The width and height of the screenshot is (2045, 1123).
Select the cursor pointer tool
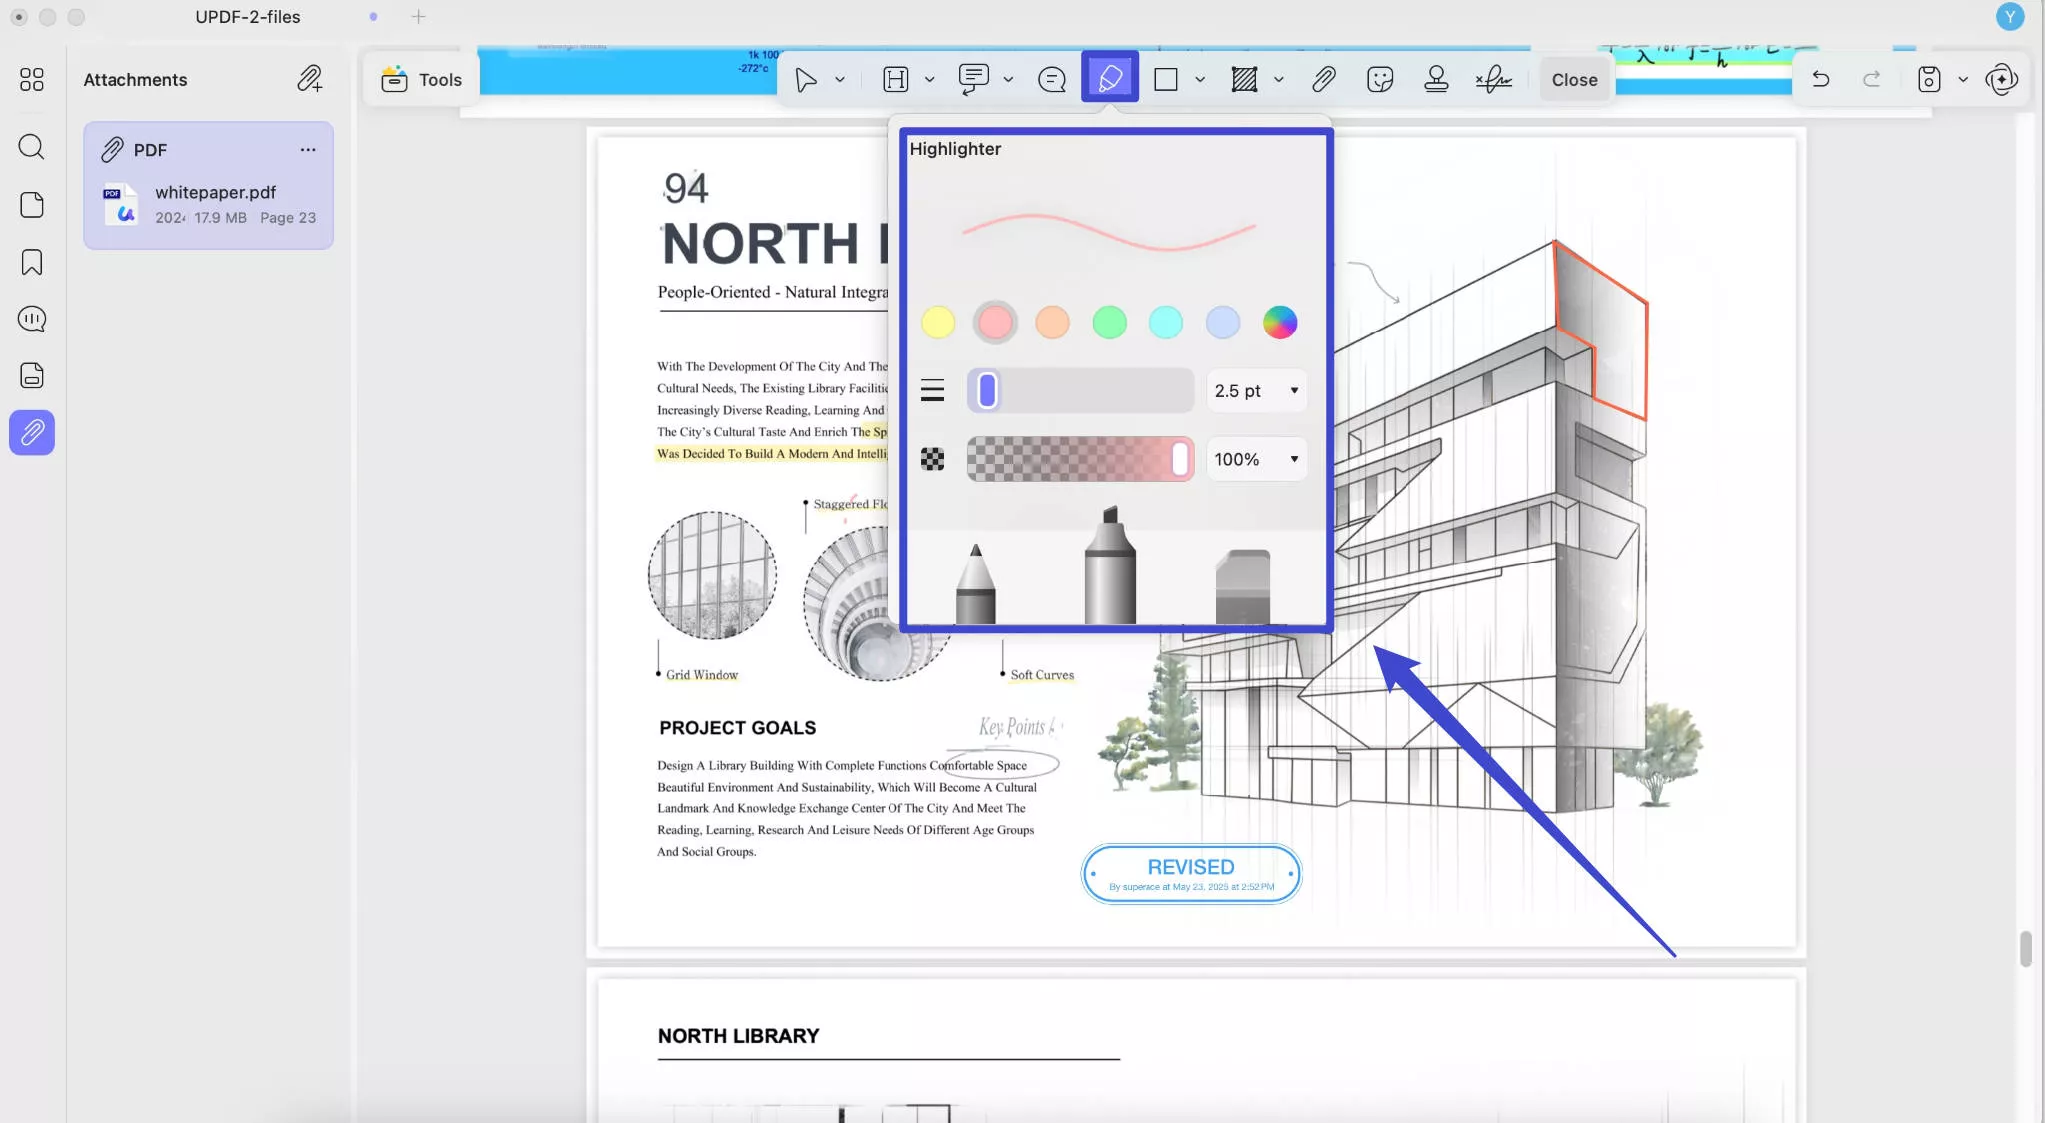(x=806, y=79)
